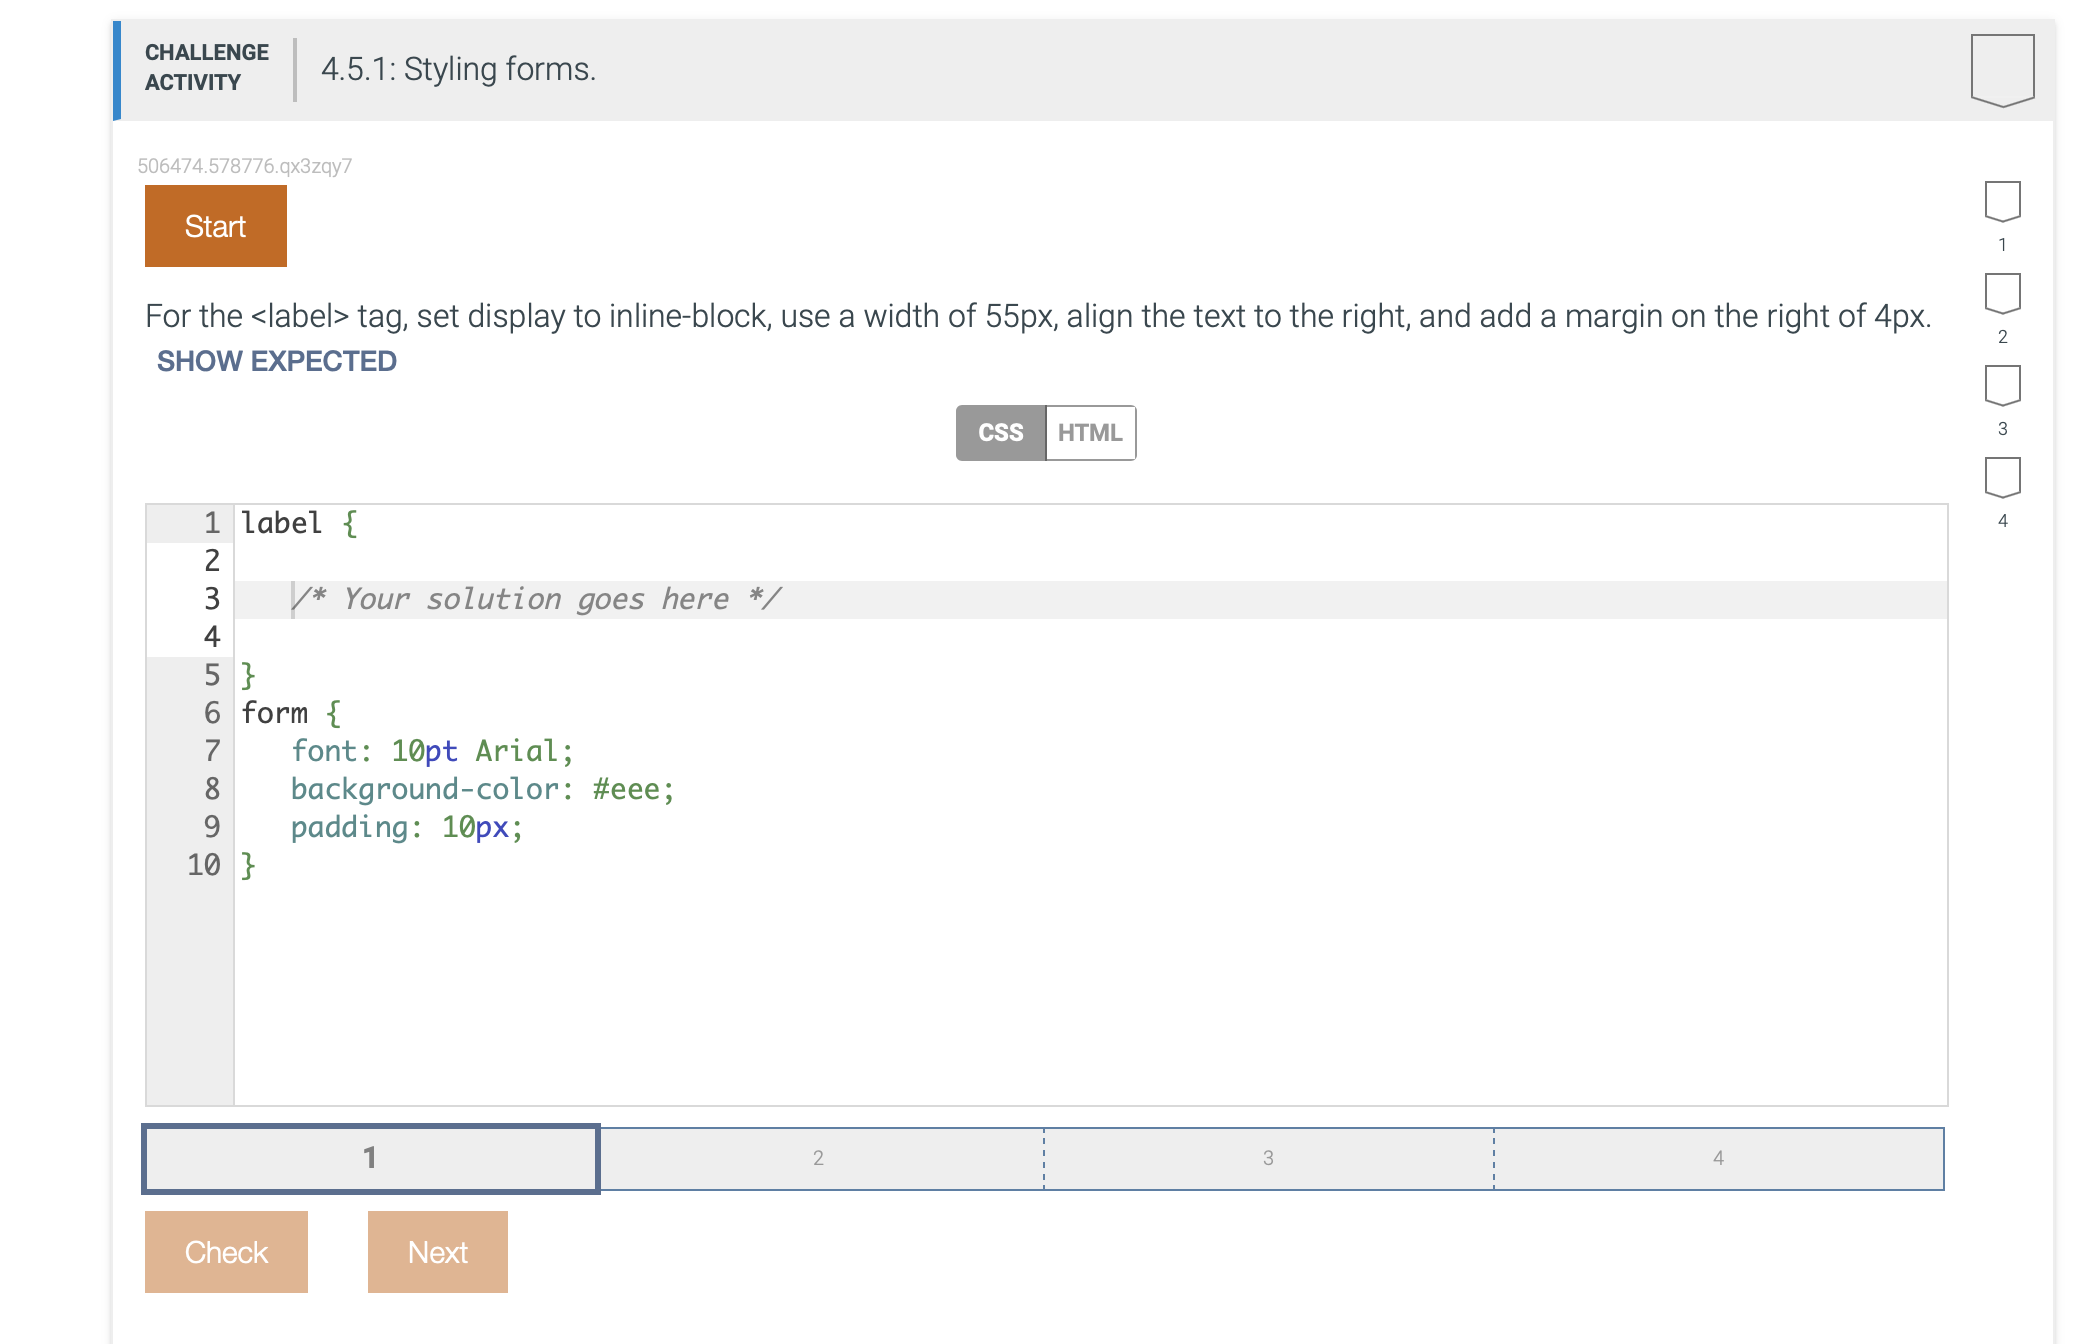2082x1344 pixels.
Task: Select progress segment 3
Action: click(x=1268, y=1158)
